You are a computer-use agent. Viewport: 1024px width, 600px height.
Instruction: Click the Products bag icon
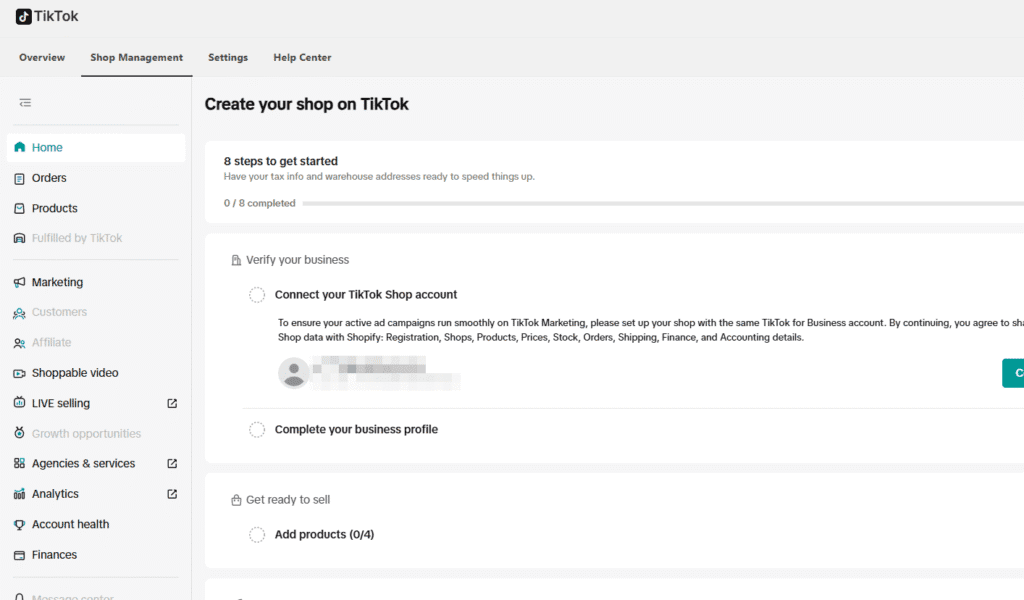20,208
